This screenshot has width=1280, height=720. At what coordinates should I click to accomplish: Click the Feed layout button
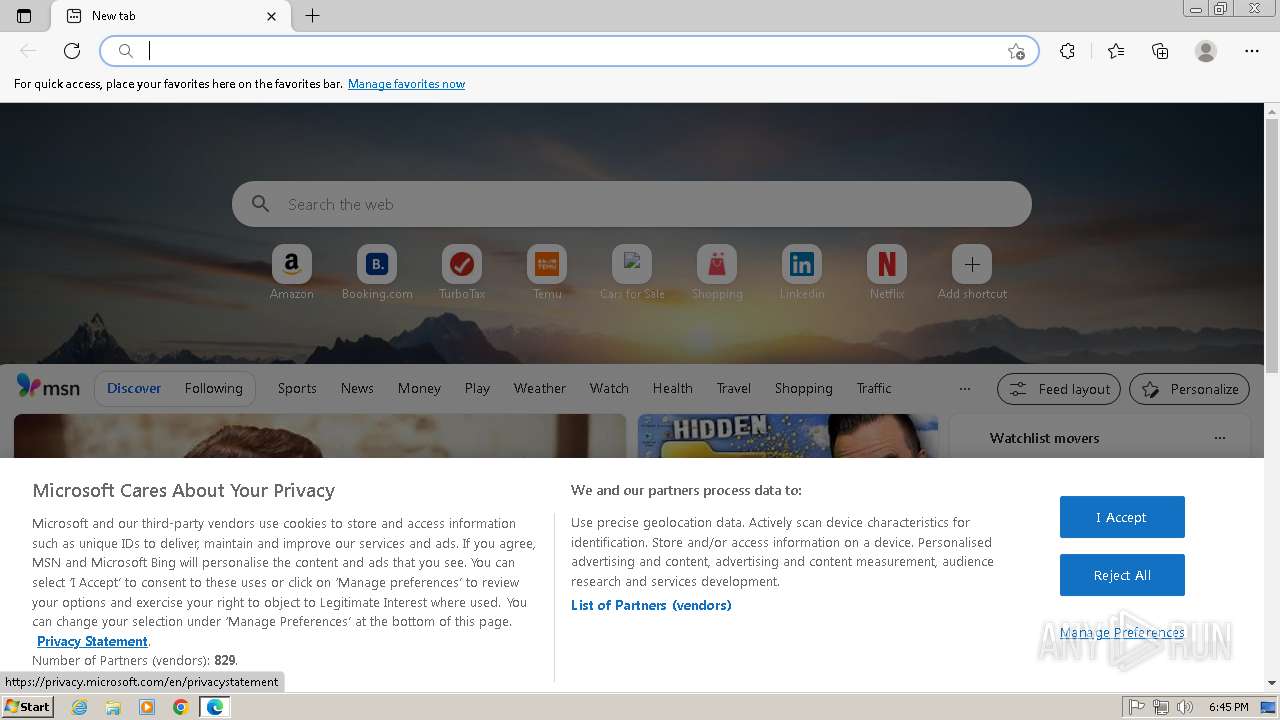1060,389
